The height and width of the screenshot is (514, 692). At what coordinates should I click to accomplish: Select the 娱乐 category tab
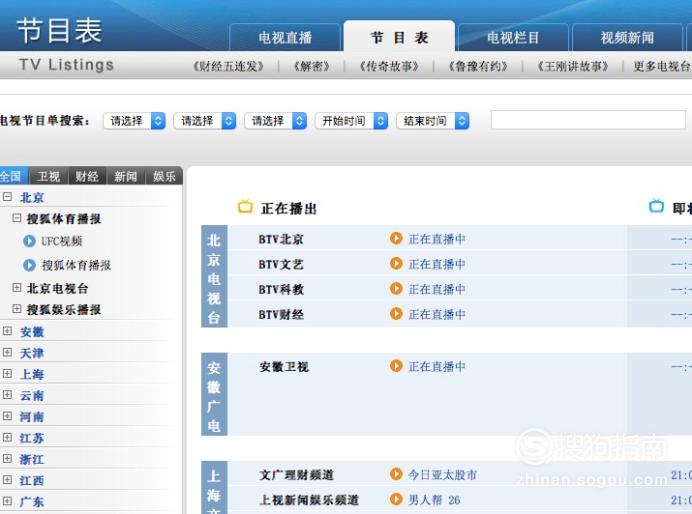(x=164, y=176)
